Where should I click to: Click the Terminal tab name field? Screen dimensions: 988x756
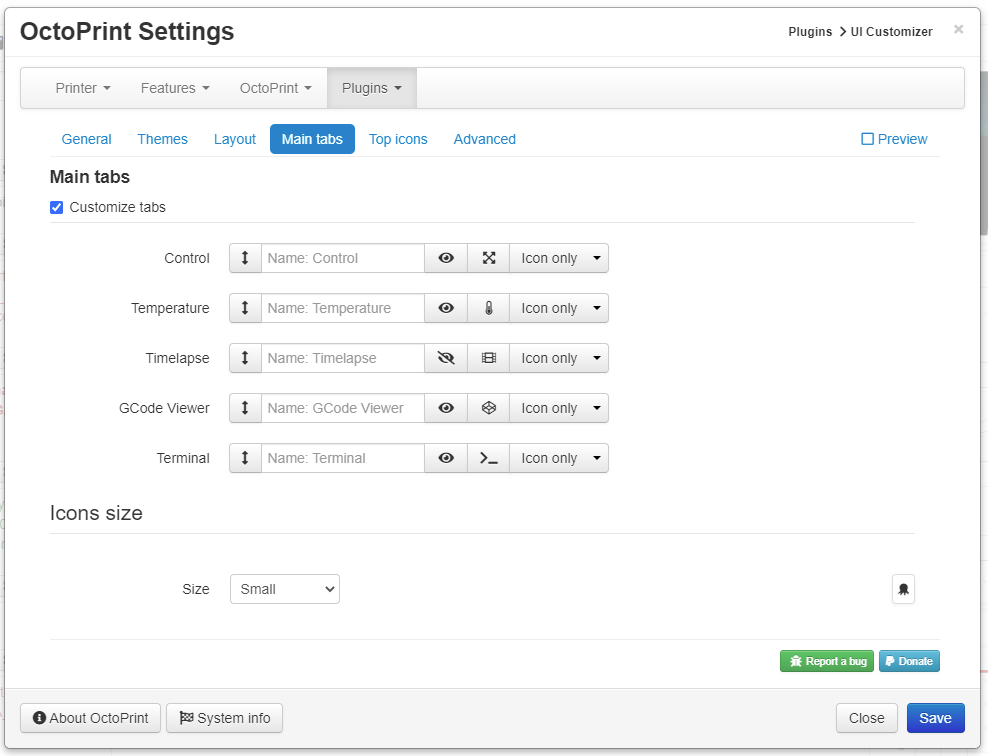coord(343,458)
